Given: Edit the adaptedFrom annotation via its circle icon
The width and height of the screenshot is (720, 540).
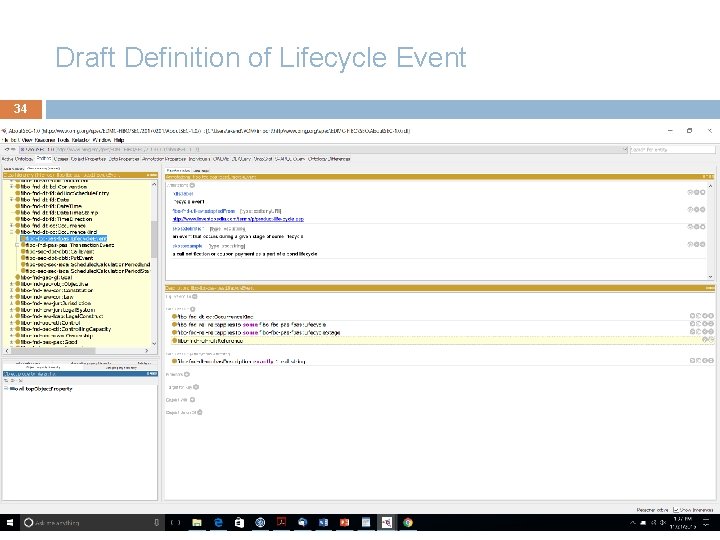Looking at the screenshot, I should pyautogui.click(x=702, y=209).
